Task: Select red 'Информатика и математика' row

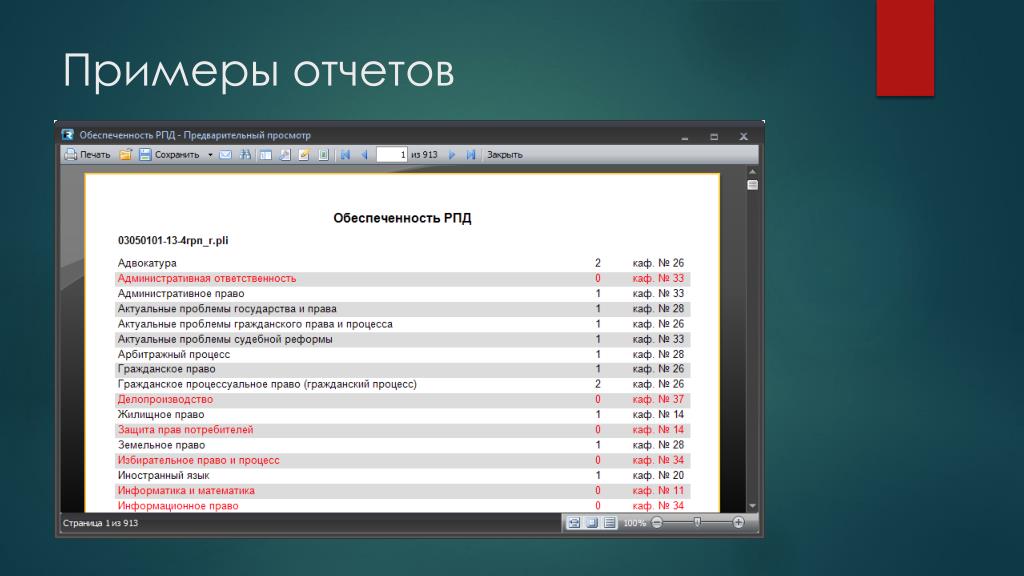Action: [x=402, y=490]
